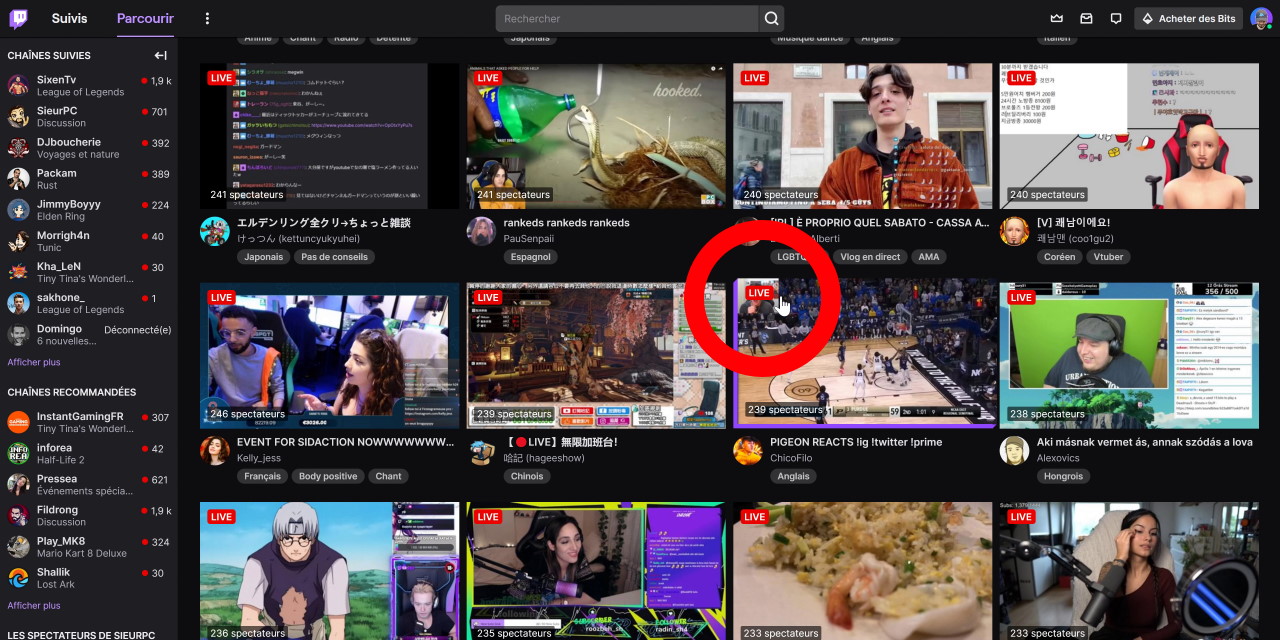This screenshot has width=1280, height=640.
Task: Click the Twitch logo home icon
Action: pos(19,18)
